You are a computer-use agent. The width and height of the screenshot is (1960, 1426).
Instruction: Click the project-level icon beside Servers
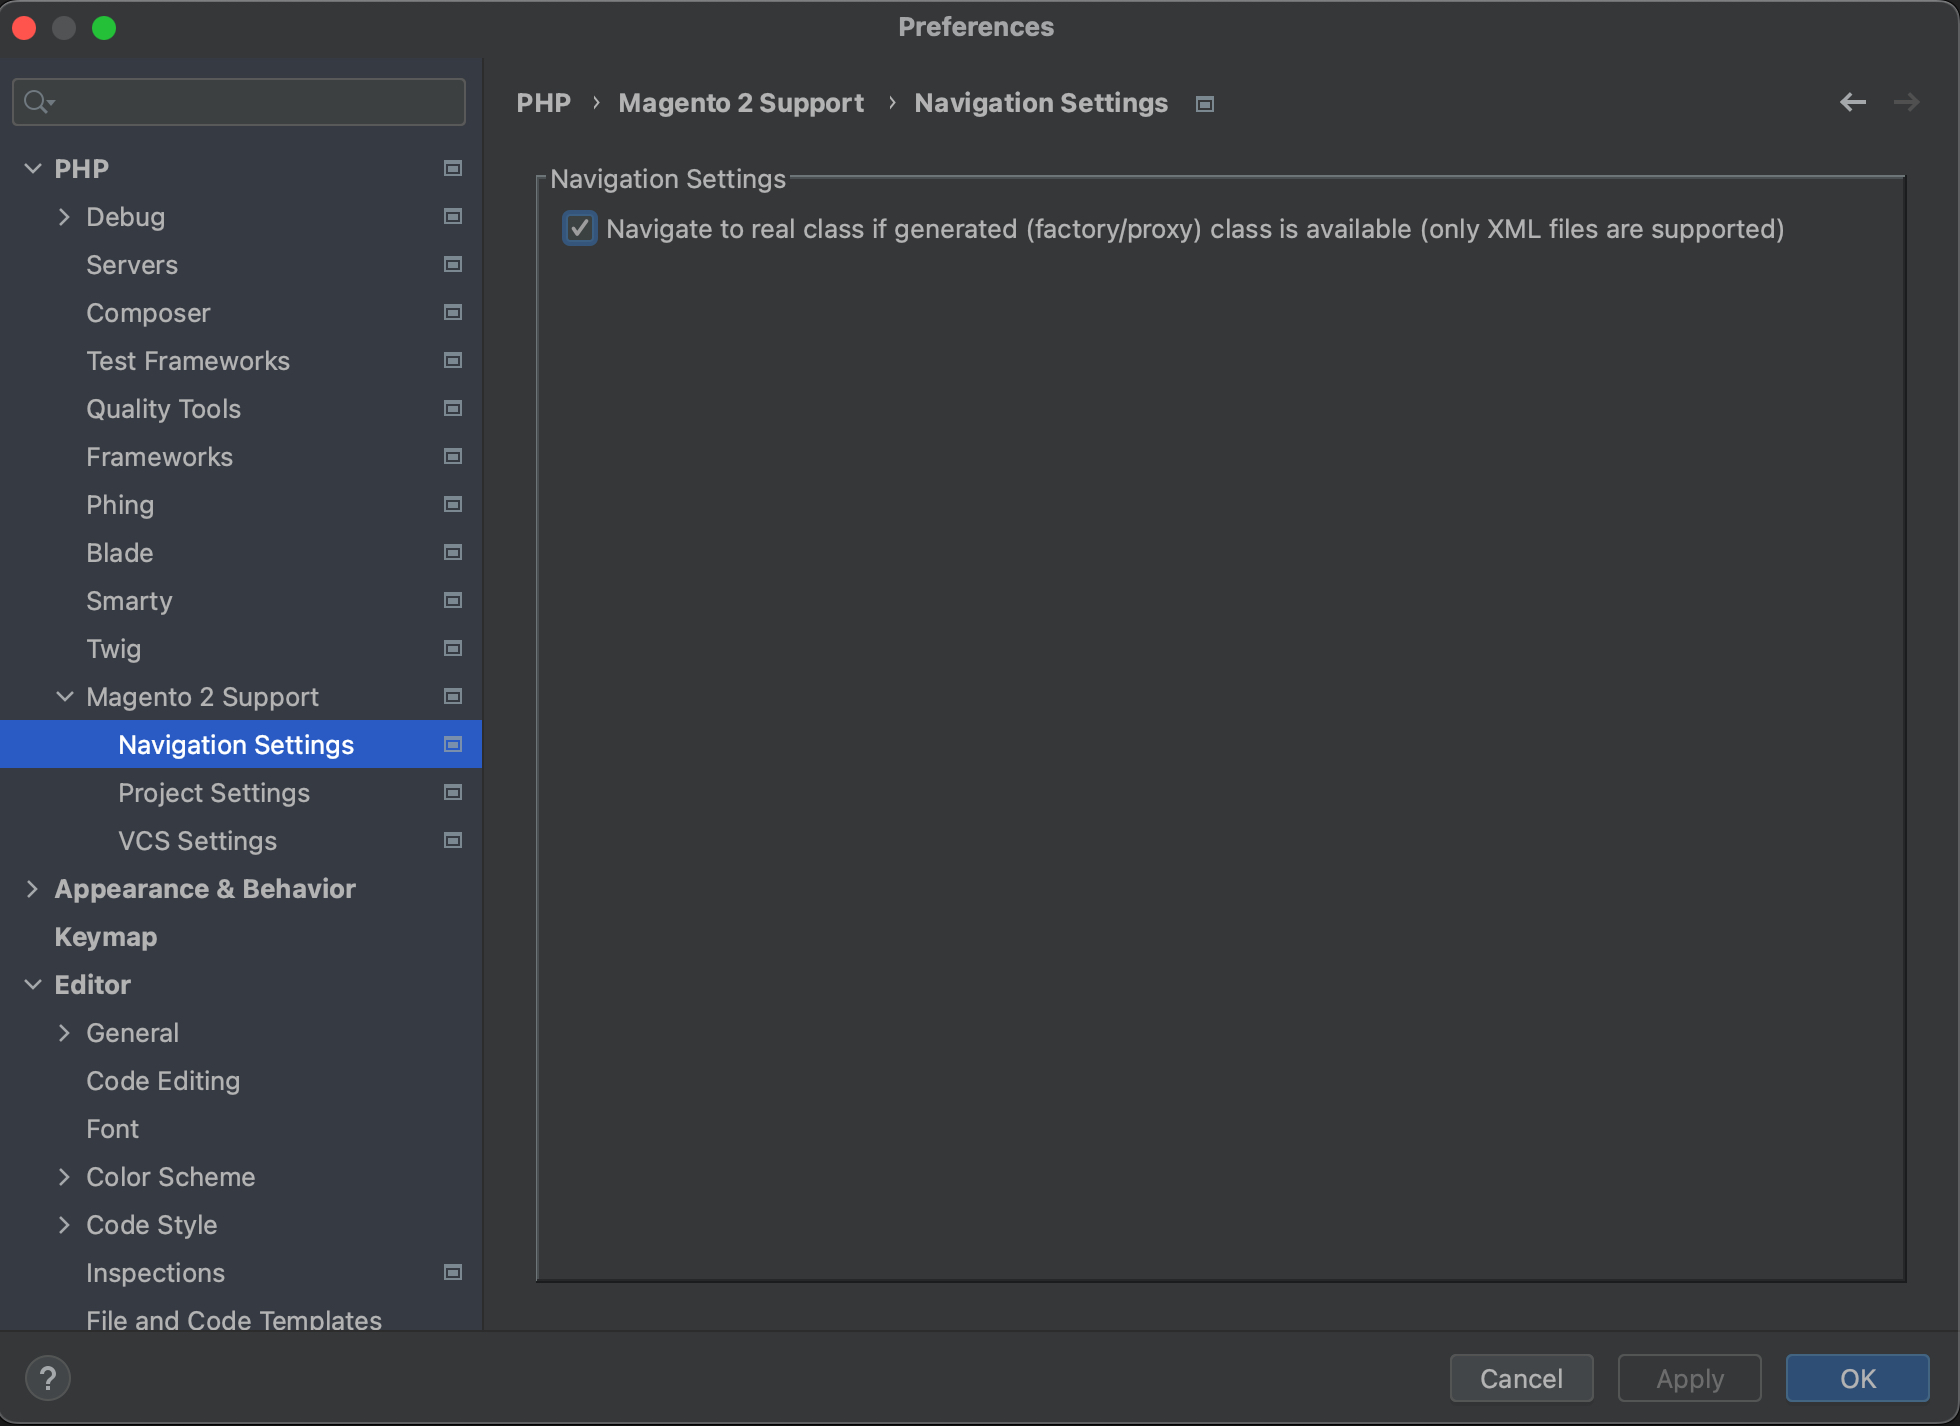453,264
